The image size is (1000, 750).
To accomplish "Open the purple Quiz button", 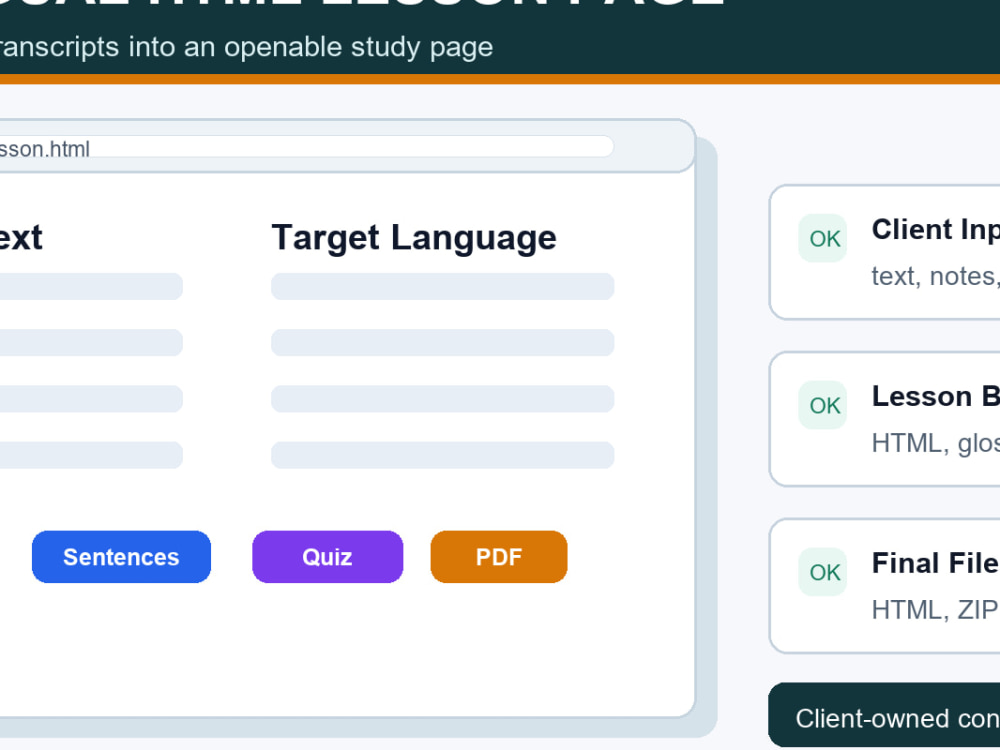I will click(x=328, y=557).
